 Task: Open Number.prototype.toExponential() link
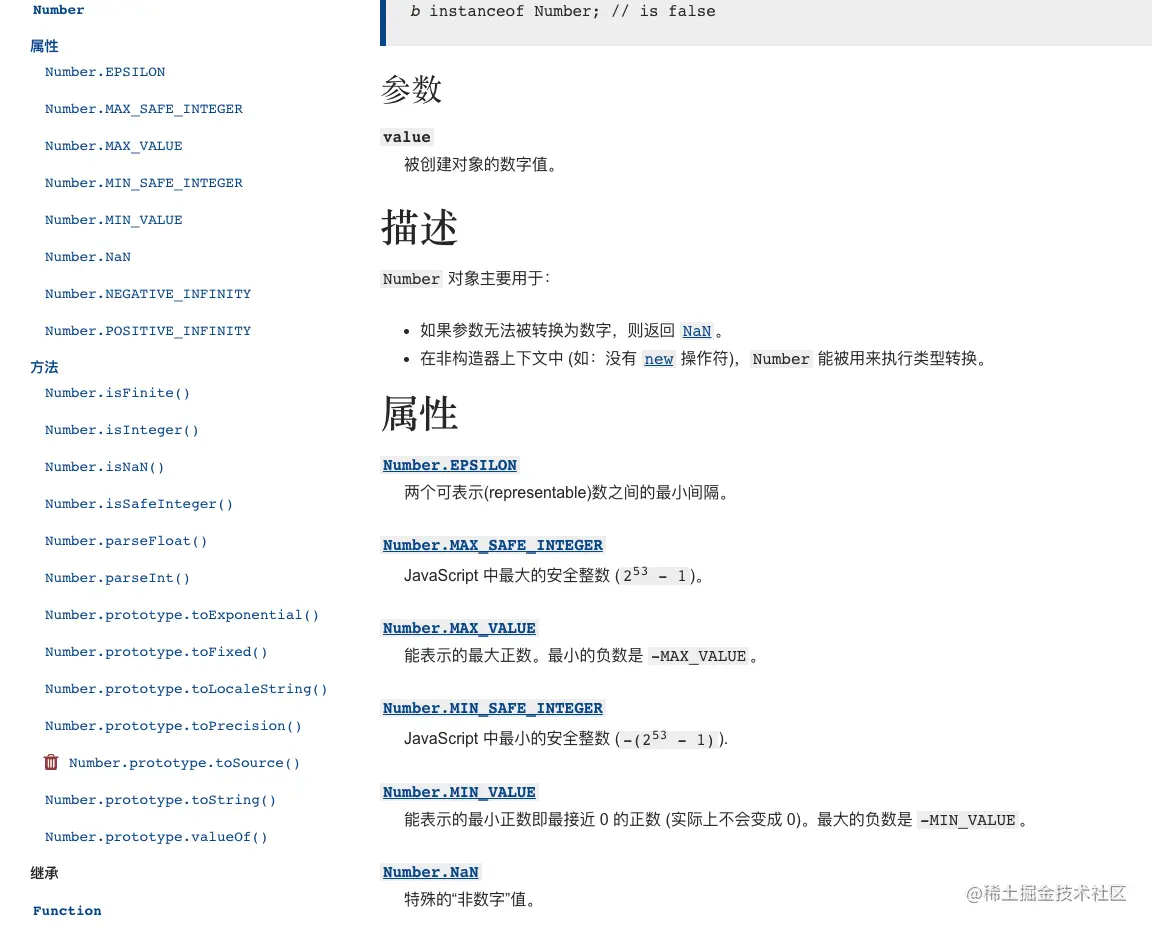[x=182, y=615]
